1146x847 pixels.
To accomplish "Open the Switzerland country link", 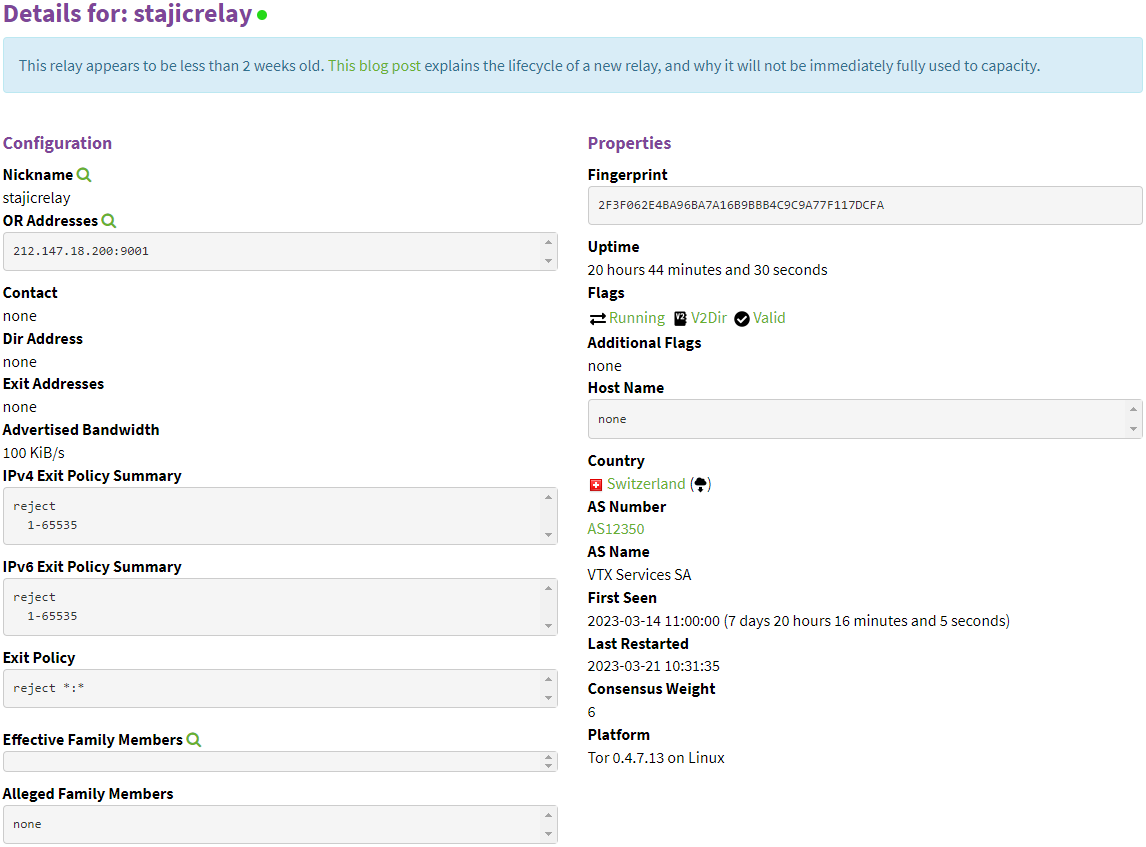I will pyautogui.click(x=646, y=484).
